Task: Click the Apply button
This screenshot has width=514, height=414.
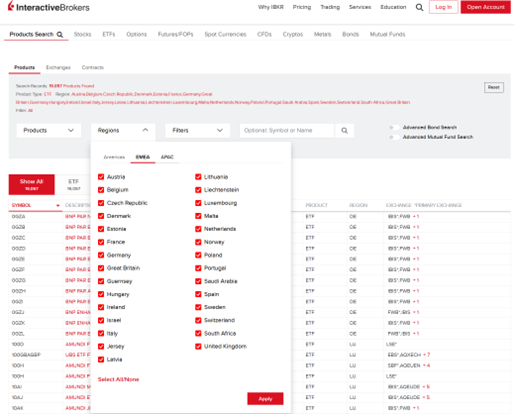Action: 265,399
